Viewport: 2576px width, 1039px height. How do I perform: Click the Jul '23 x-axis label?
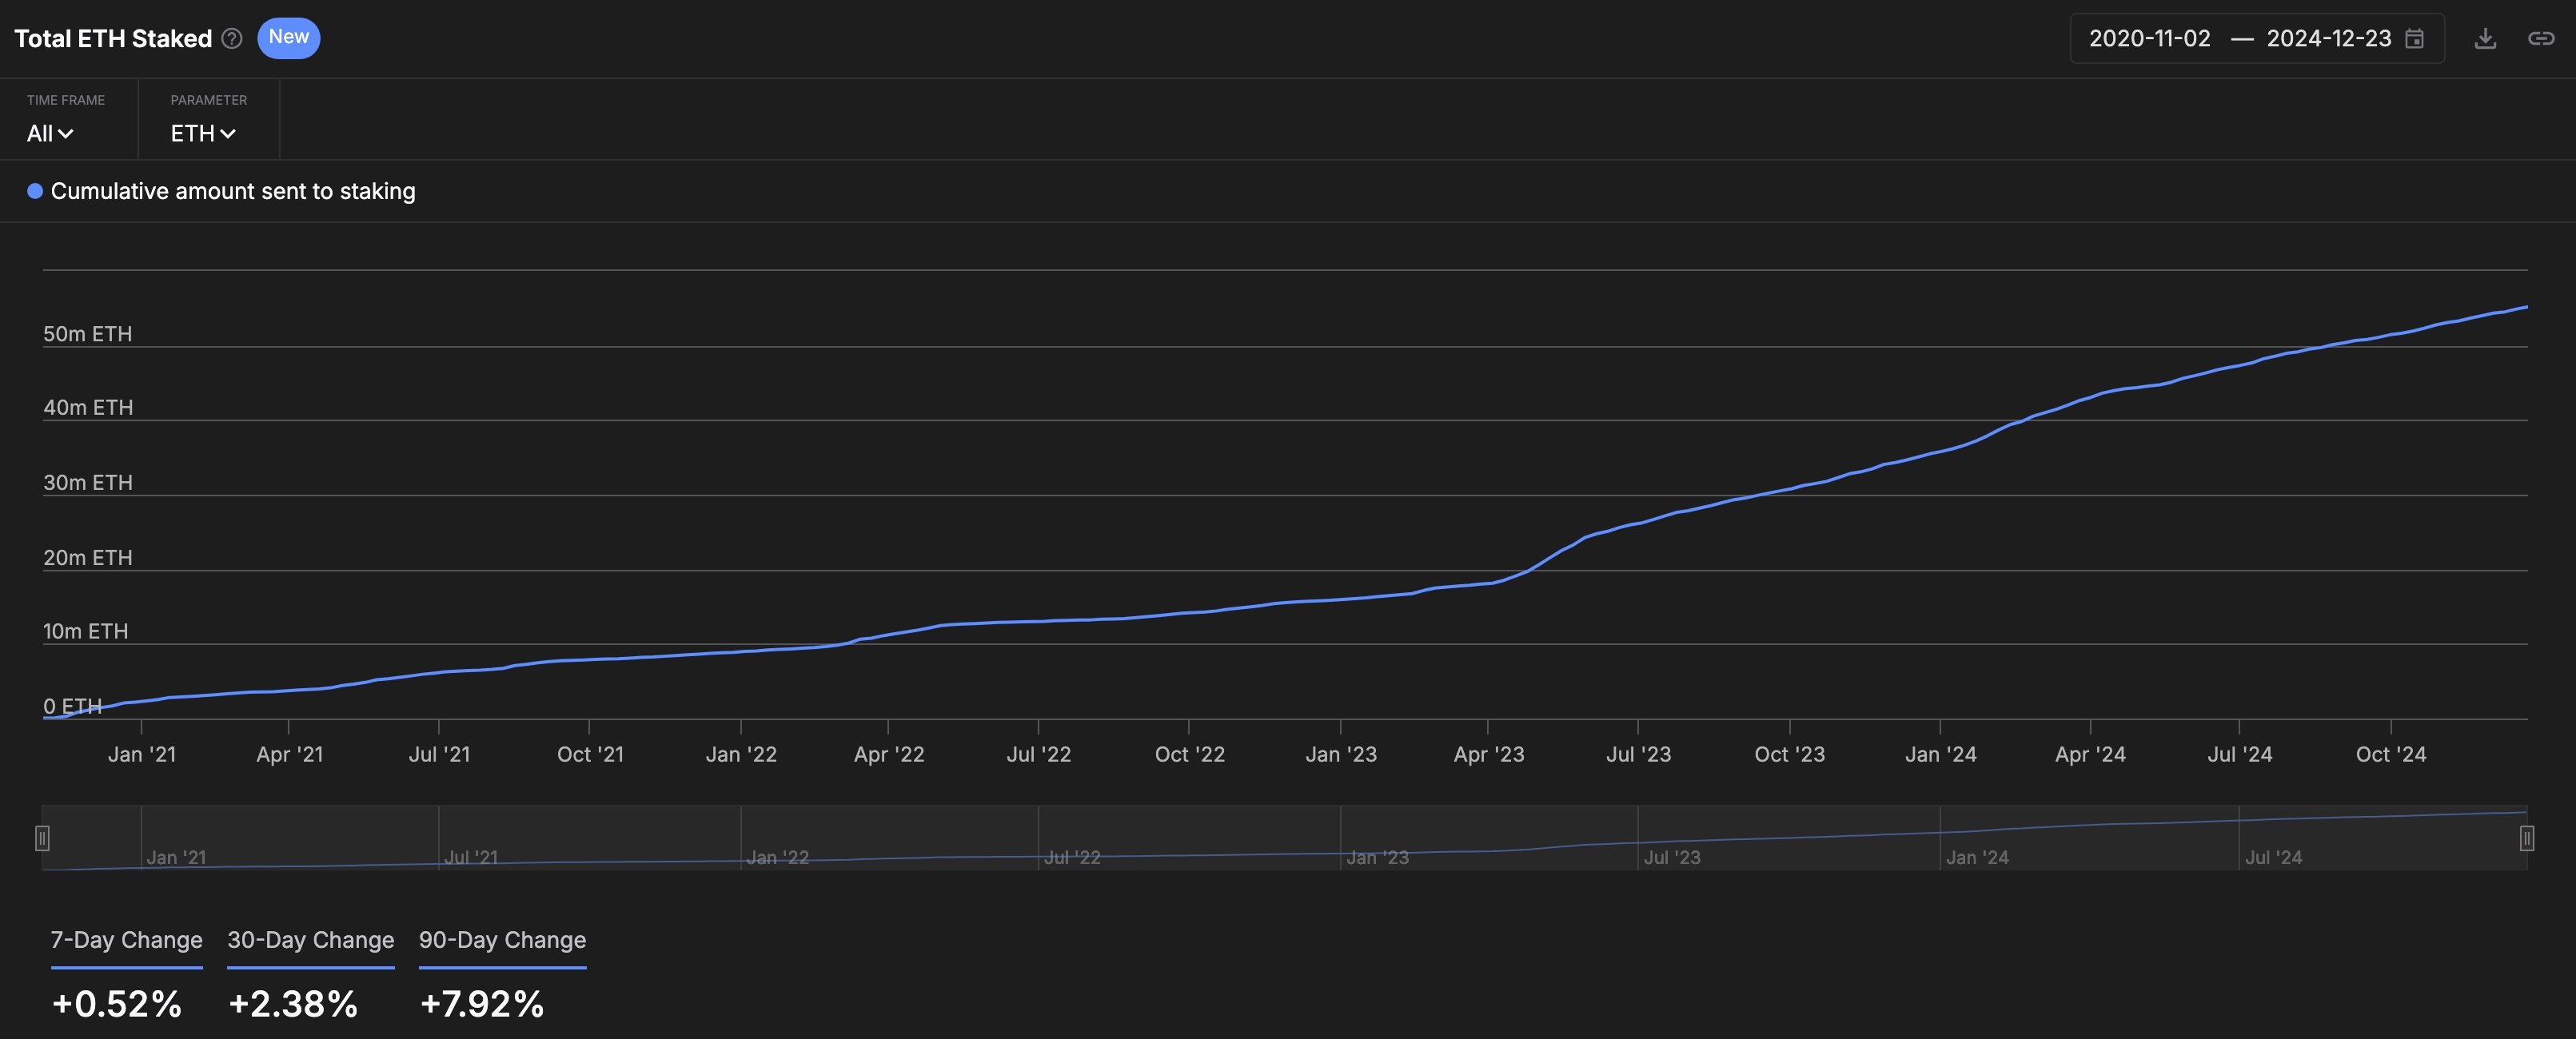1638,754
